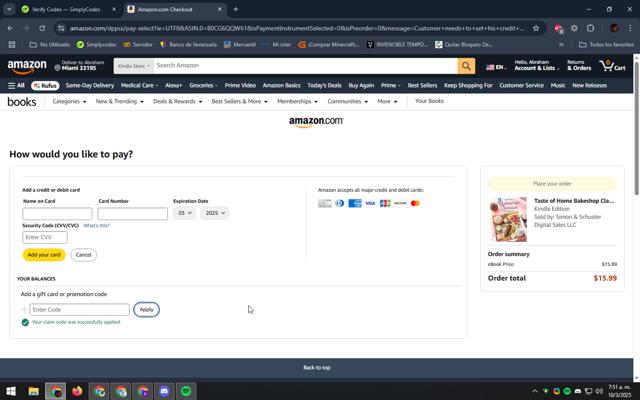Image resolution: width=640 pixels, height=400 pixels.
Task: Open a new browser tab
Action: [x=236, y=9]
